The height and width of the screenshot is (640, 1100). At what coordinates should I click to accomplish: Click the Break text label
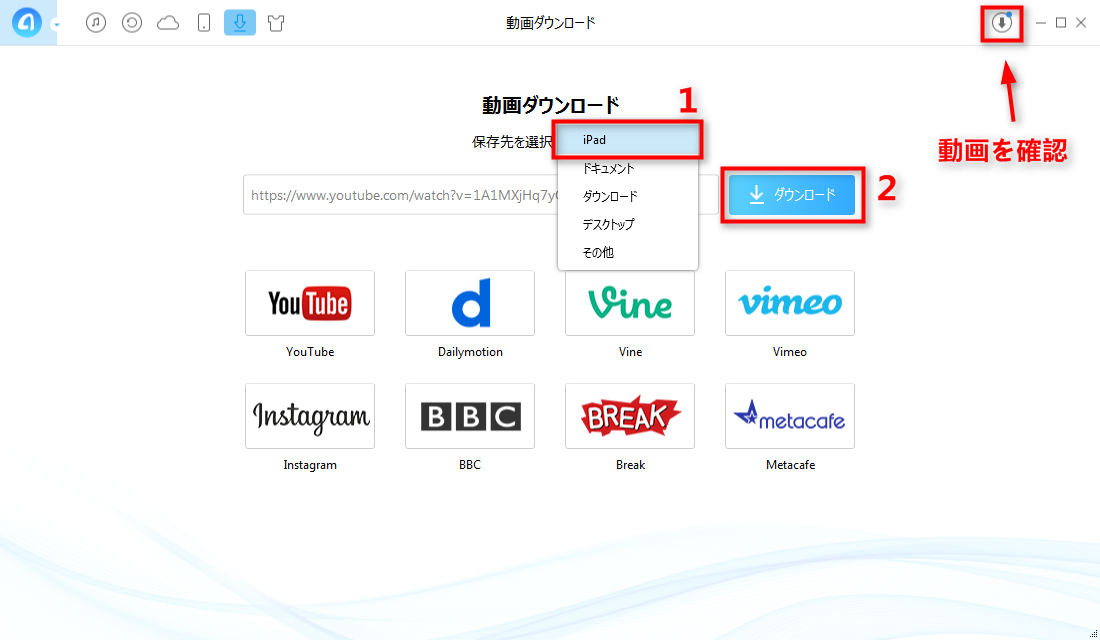(630, 465)
